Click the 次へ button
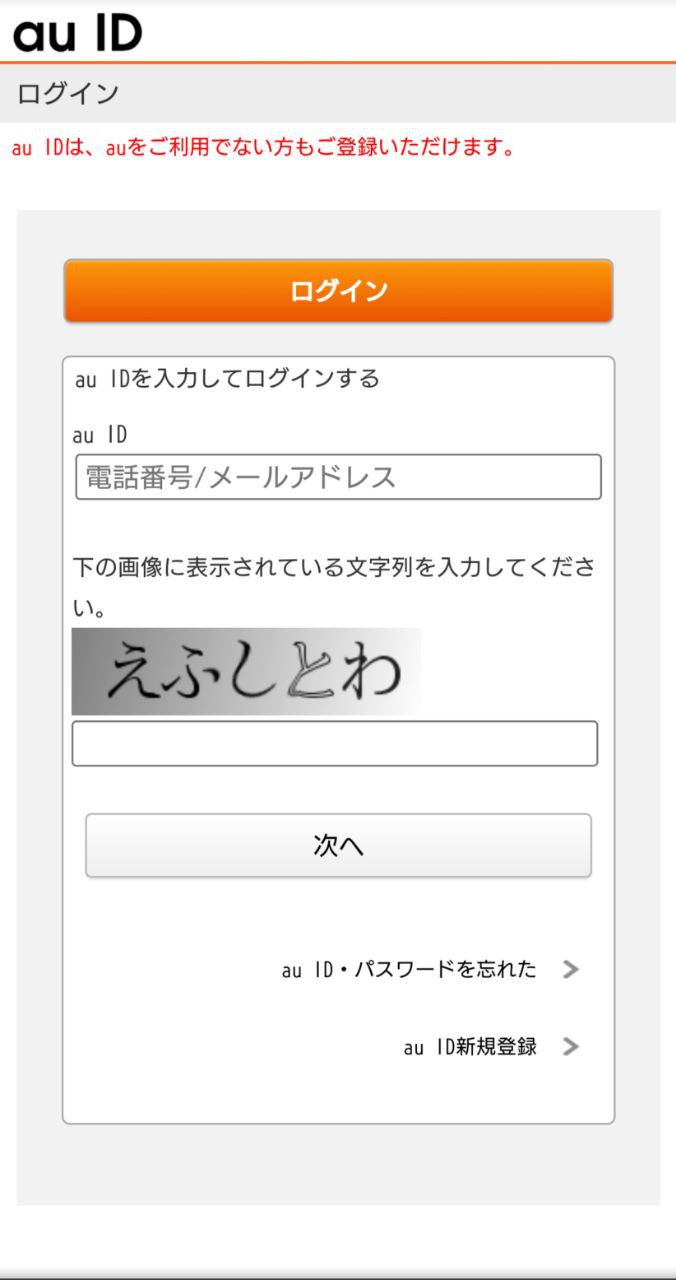The image size is (676, 1280). (x=338, y=846)
